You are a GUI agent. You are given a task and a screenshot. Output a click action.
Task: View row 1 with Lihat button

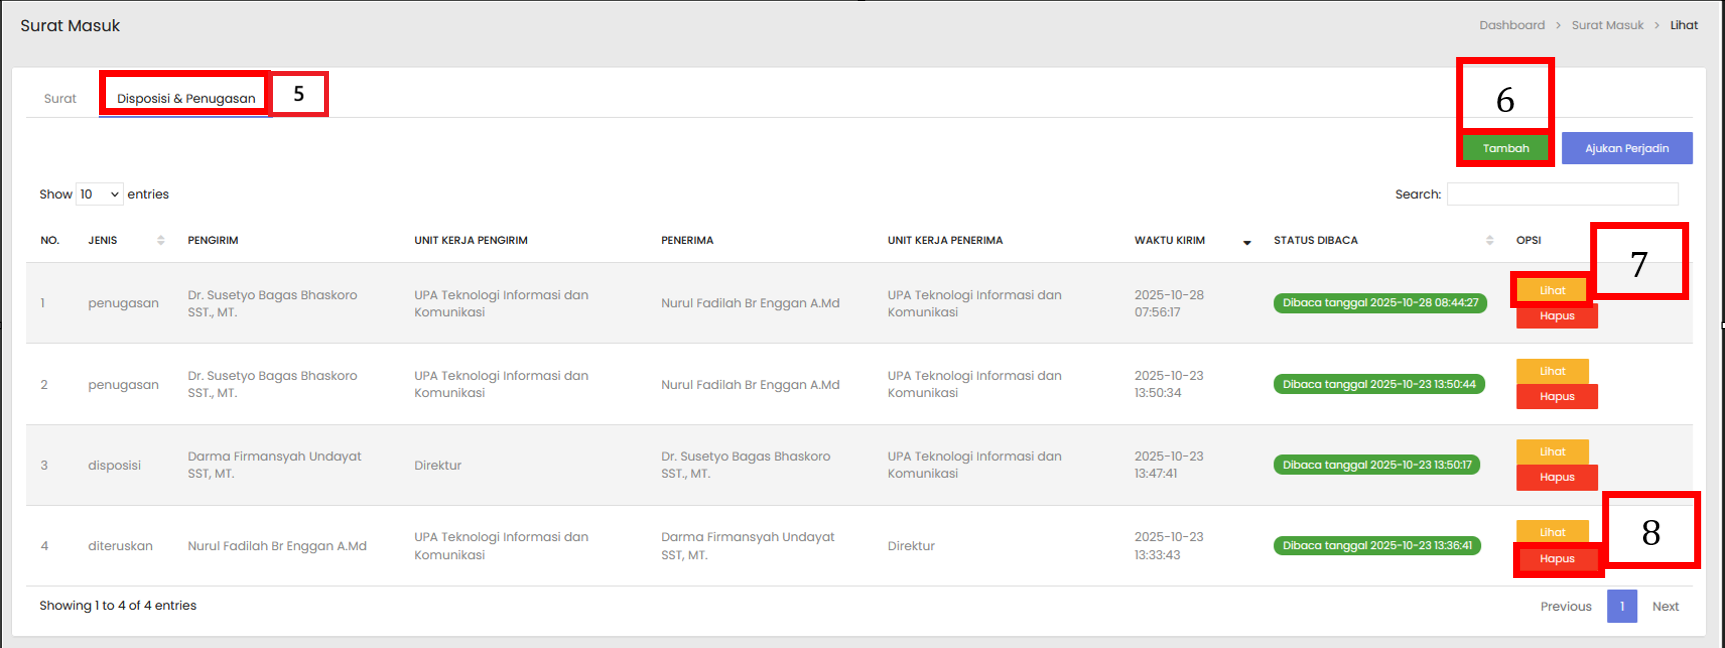pyautogui.click(x=1552, y=290)
